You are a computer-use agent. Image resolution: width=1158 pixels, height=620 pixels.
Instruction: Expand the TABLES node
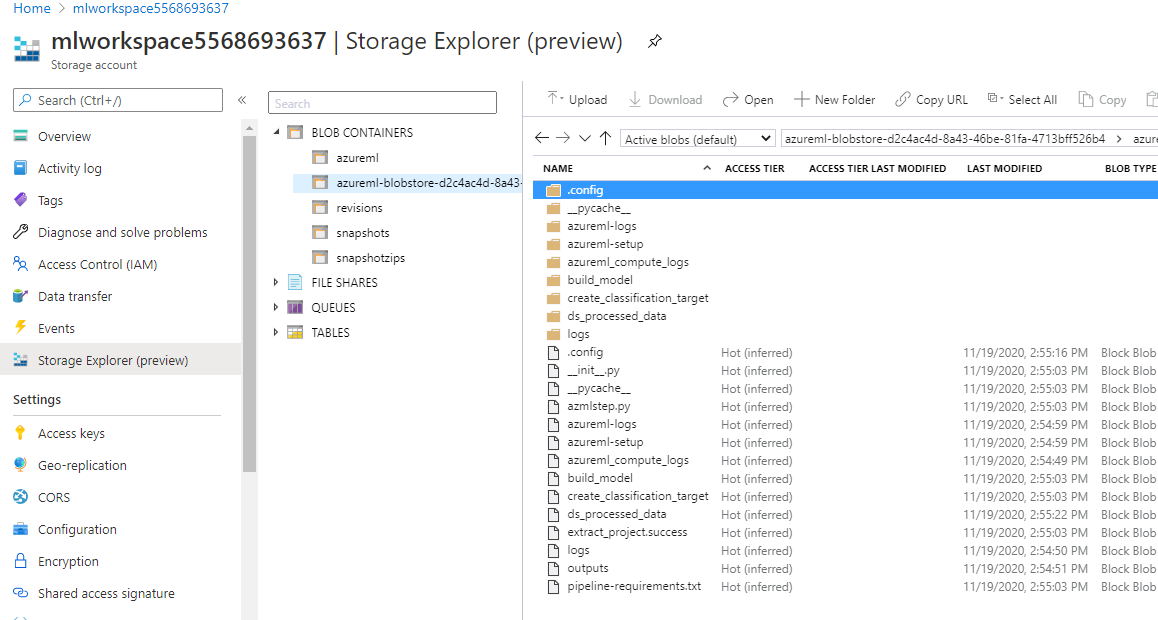[276, 332]
